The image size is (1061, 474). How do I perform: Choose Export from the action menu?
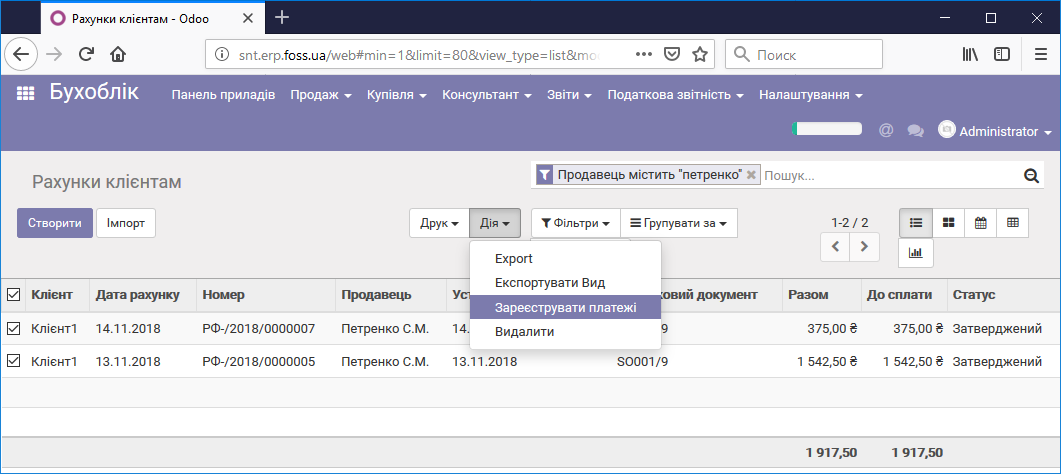(566, 258)
